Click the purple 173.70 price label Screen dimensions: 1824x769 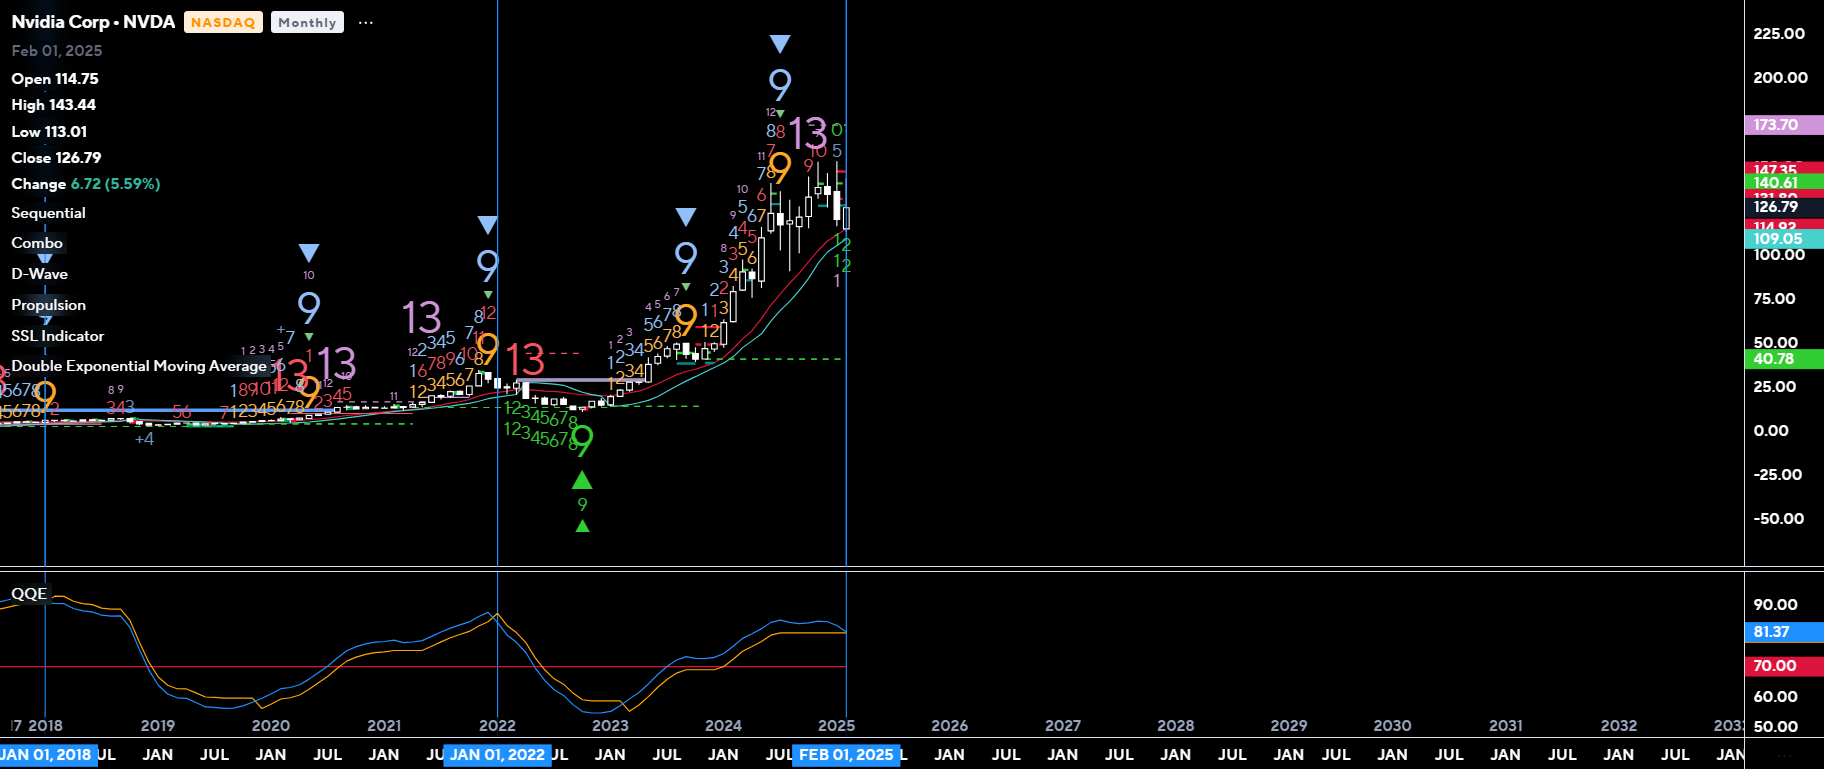coord(1776,125)
